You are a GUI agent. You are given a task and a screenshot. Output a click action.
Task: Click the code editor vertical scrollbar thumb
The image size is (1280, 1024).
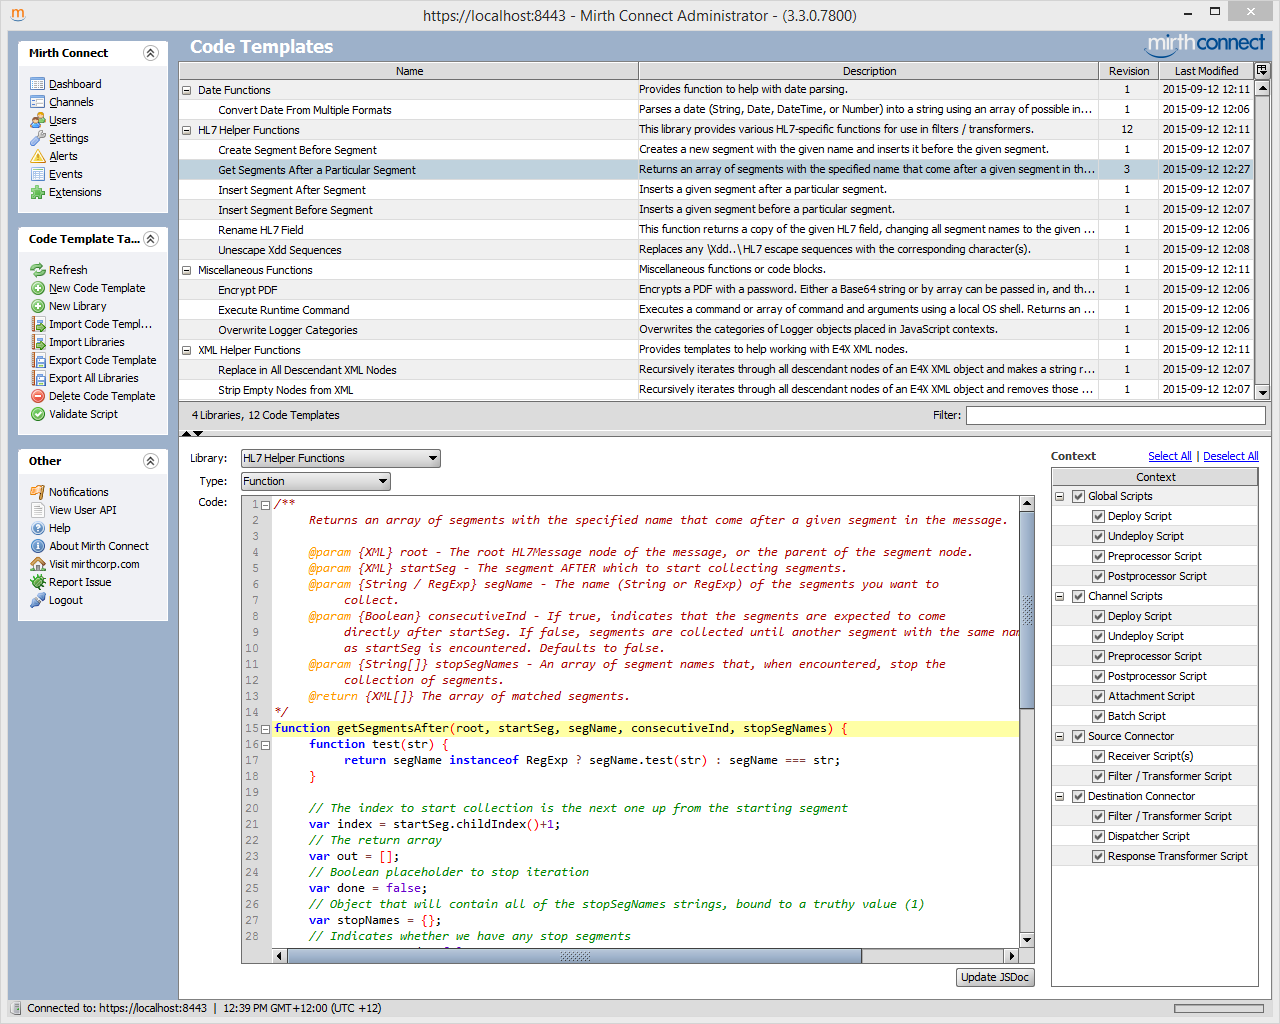click(1026, 610)
